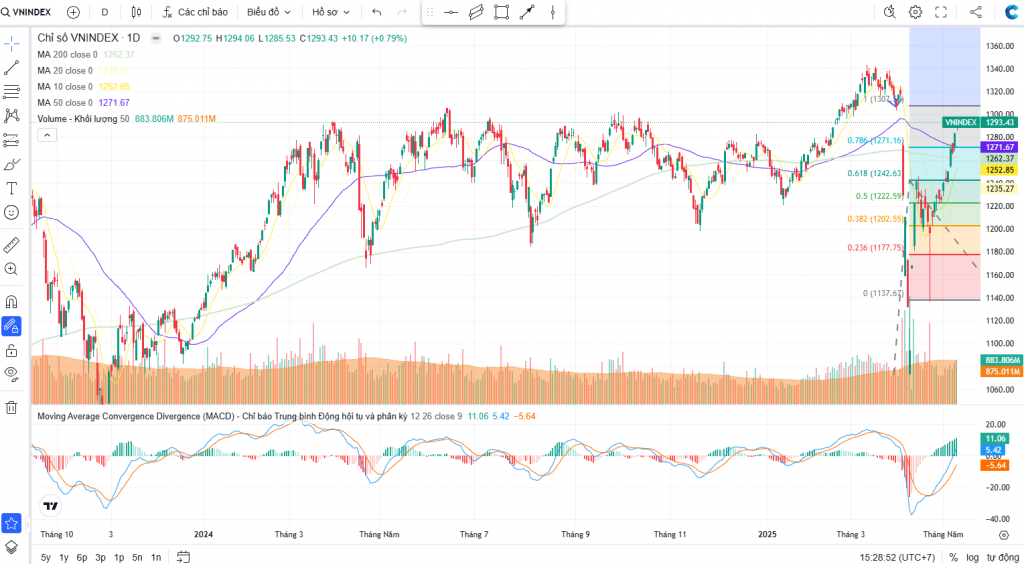Select the 5y time range
Screen dimensions: 1024x564
(46, 557)
